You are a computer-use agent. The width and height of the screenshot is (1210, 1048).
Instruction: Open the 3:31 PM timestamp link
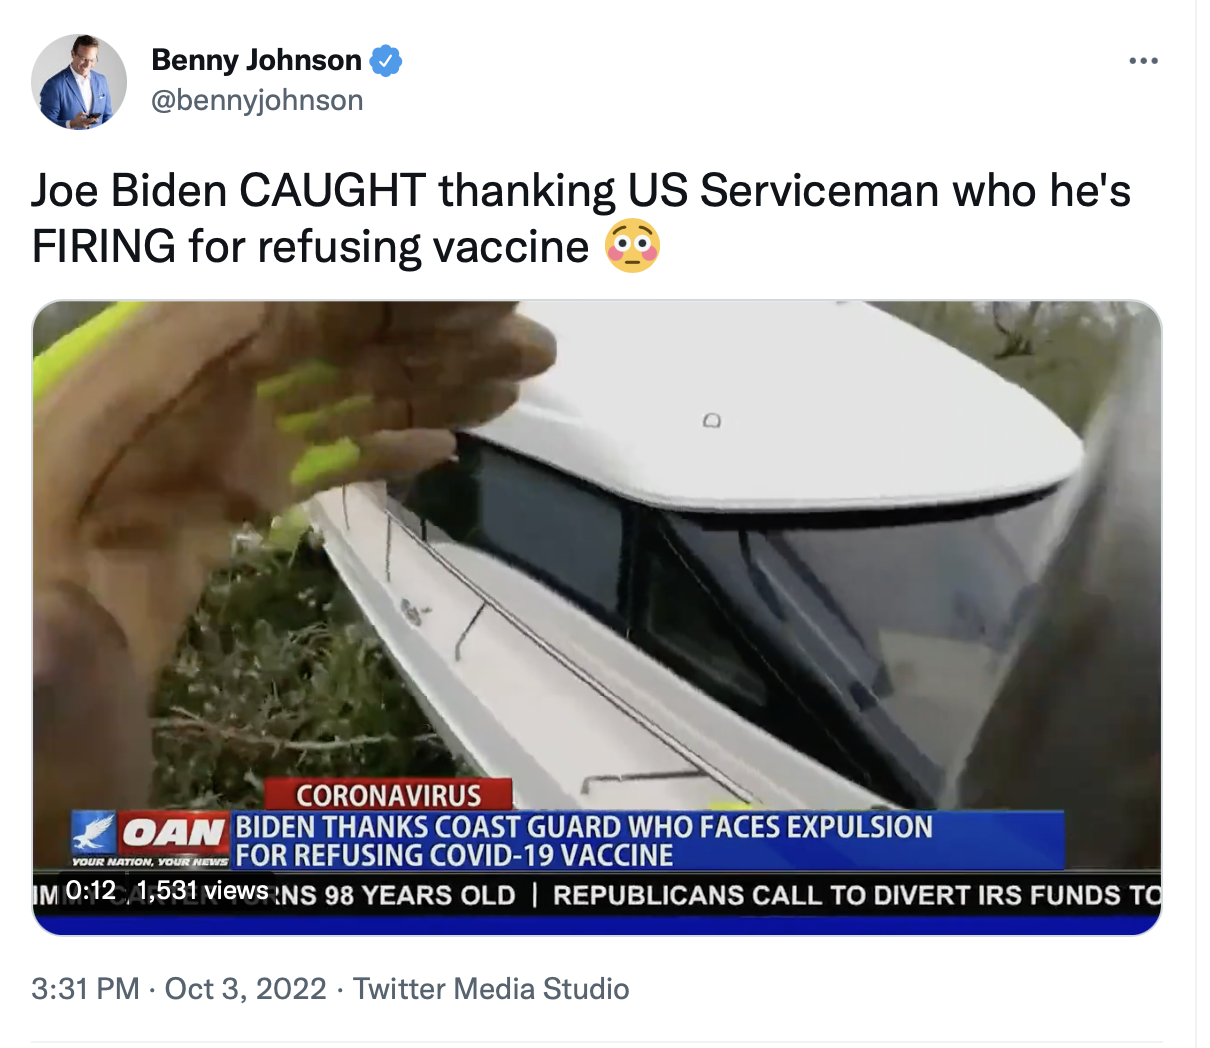pos(85,989)
